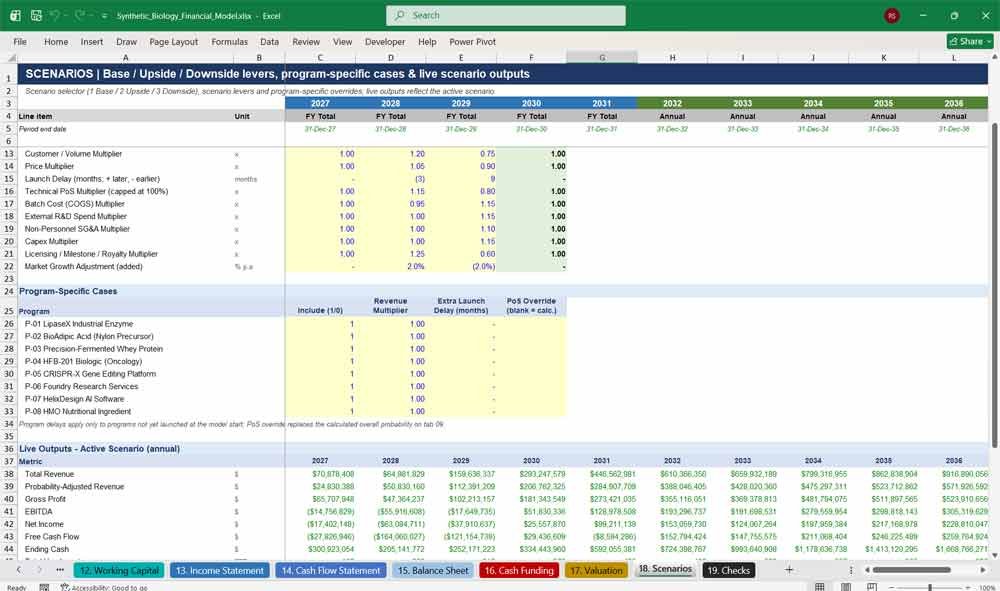Select the Licensing / Milestone / Royalty Multiplier label

91,254
